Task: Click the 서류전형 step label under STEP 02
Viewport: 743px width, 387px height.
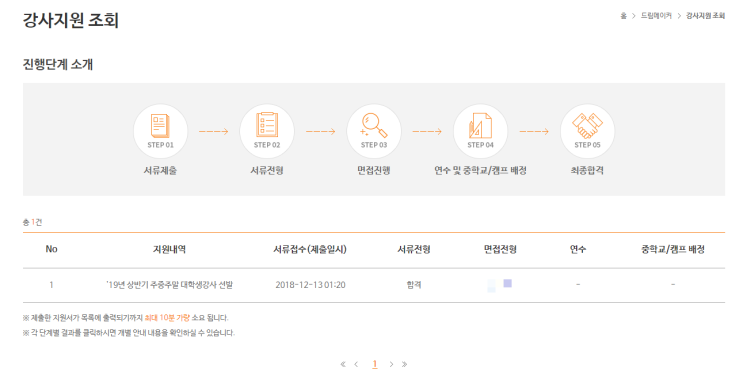Action: pyautogui.click(x=267, y=171)
